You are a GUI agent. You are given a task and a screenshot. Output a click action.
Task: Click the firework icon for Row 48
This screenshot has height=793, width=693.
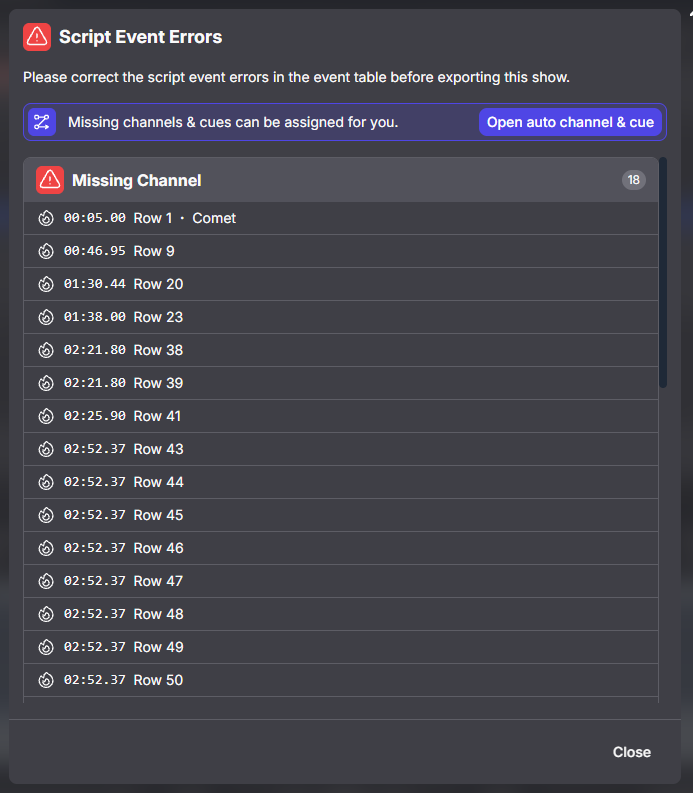(x=46, y=614)
